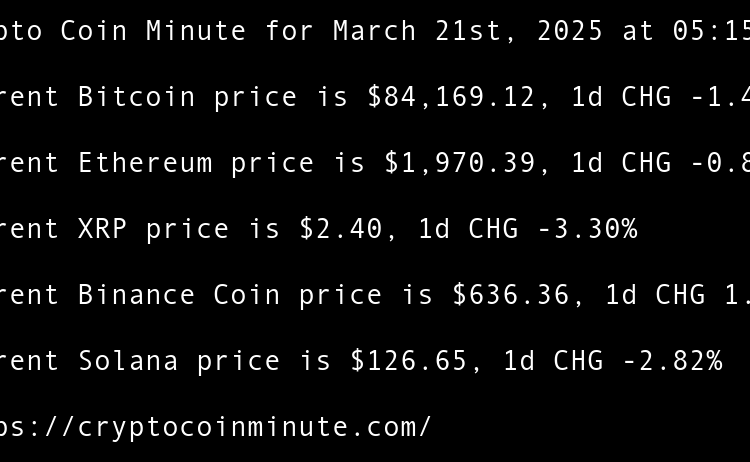Viewport: 750px width, 462px height.
Task: Click the XRP change -3.30%
Action: click(587, 229)
